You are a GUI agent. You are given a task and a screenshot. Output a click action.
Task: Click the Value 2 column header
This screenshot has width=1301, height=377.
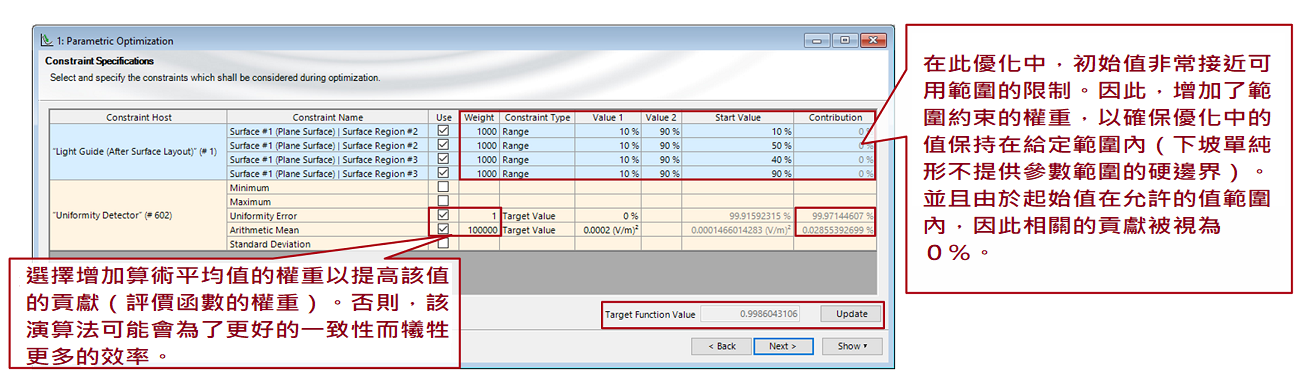pos(661,117)
